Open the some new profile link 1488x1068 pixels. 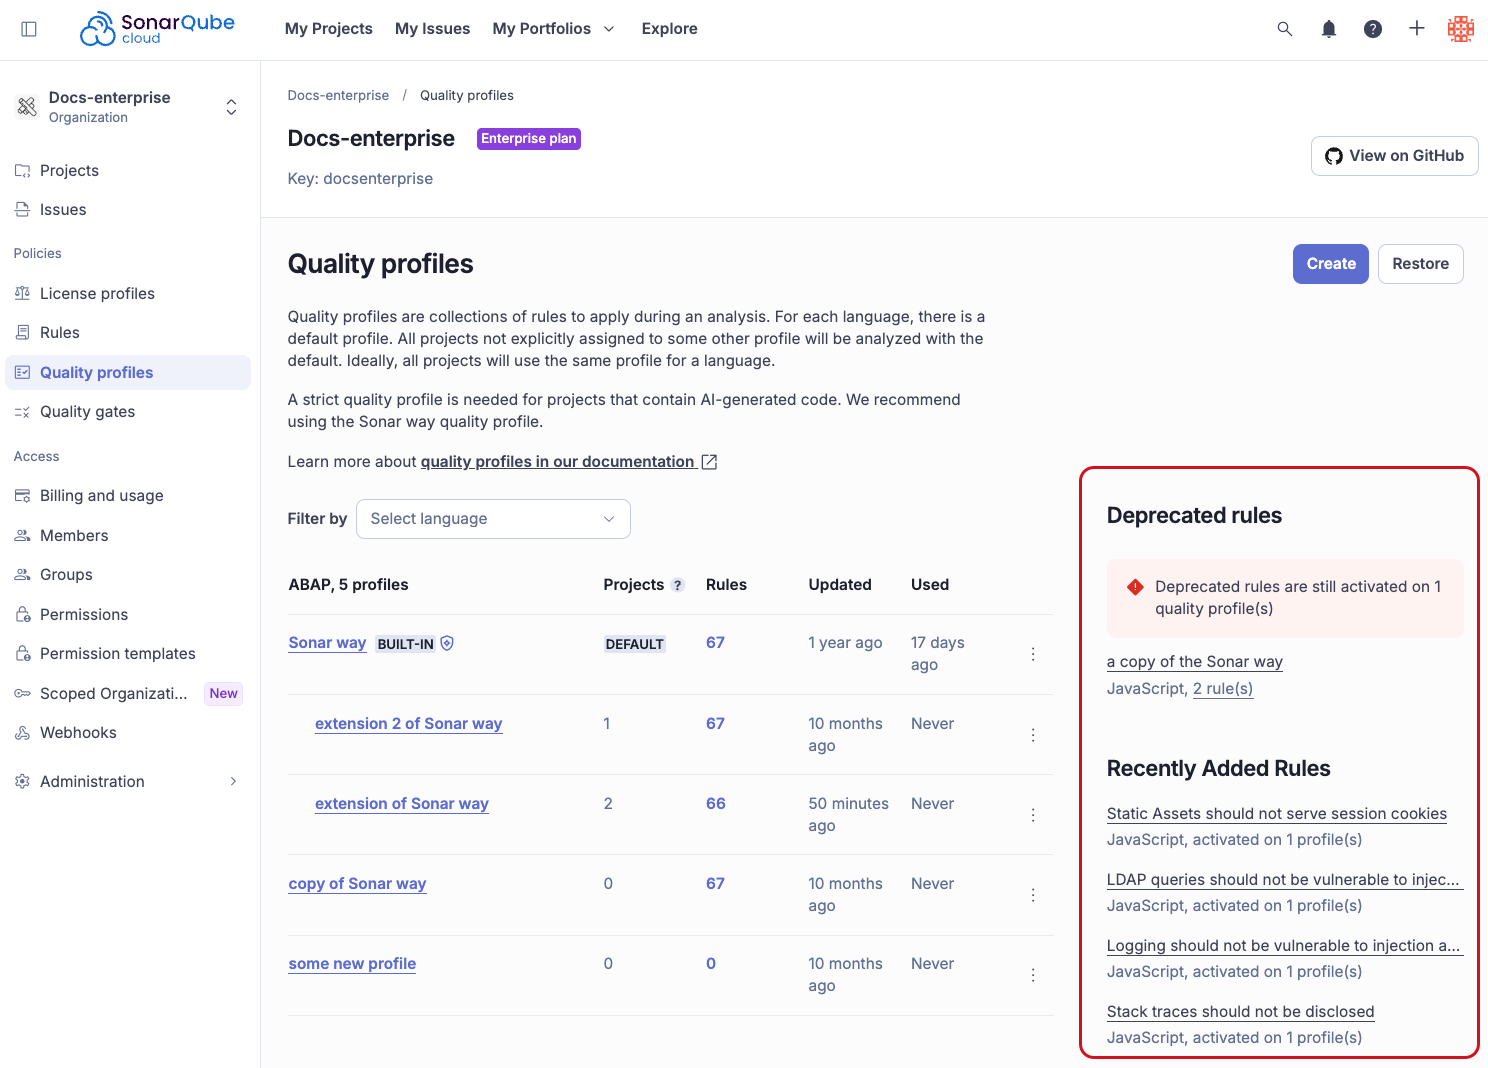coord(352,964)
